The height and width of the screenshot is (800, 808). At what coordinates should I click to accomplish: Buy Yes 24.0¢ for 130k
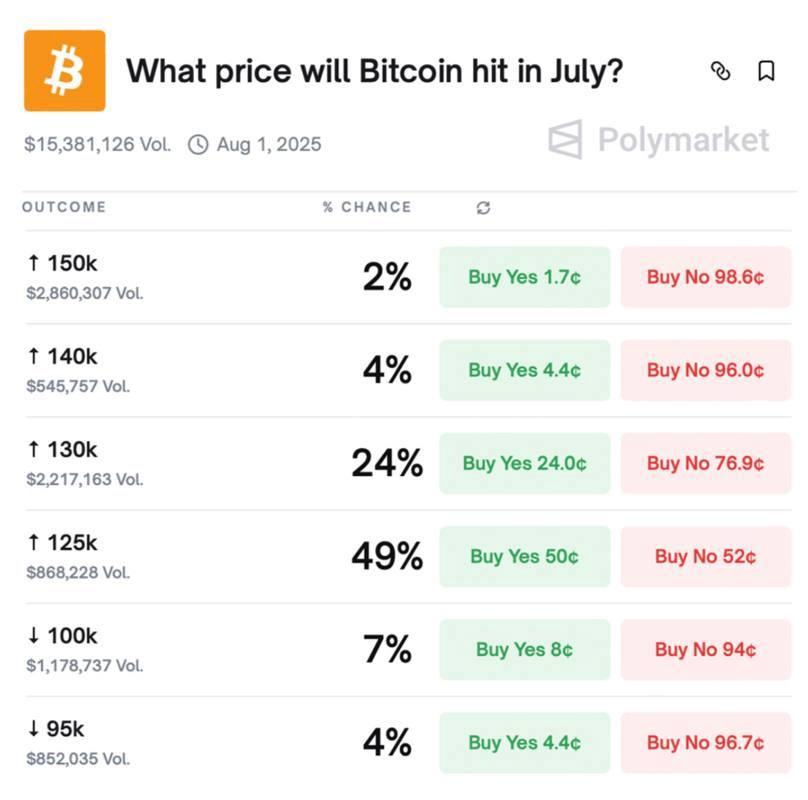click(525, 463)
